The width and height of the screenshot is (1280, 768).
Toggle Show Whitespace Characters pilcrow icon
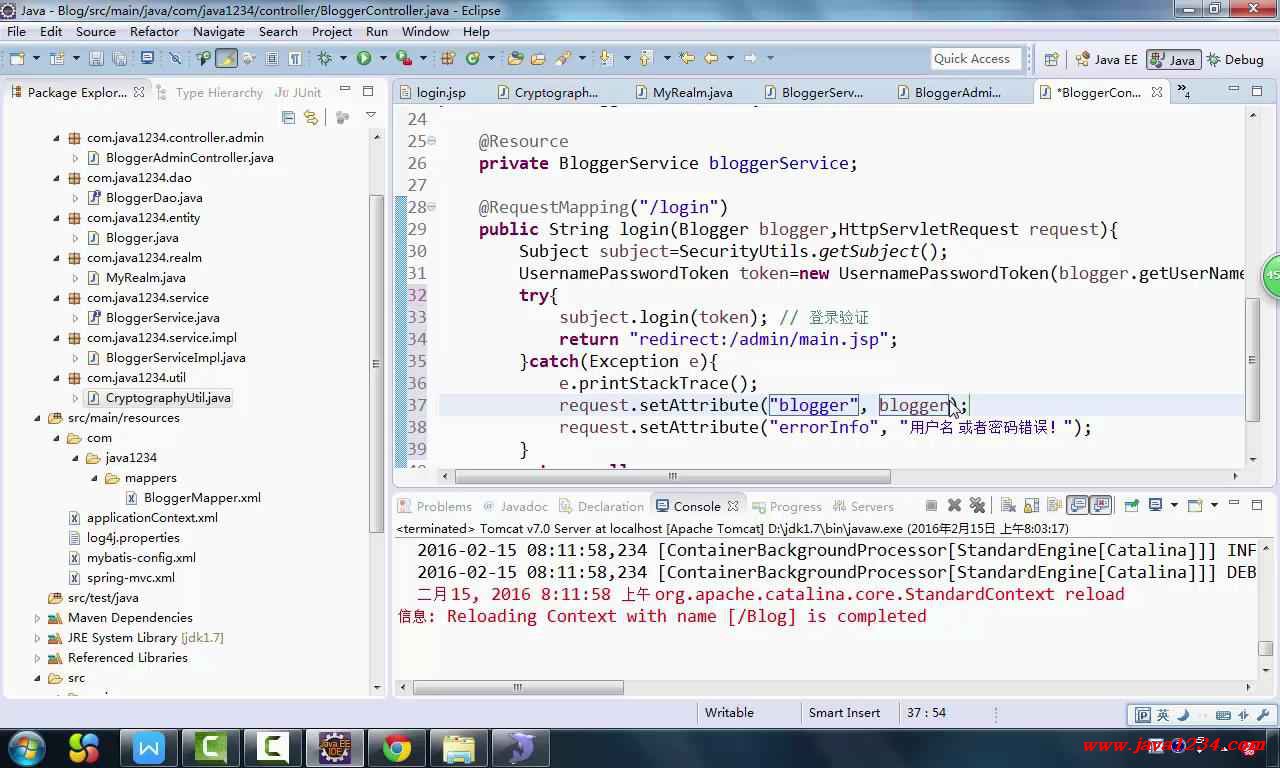pos(295,59)
